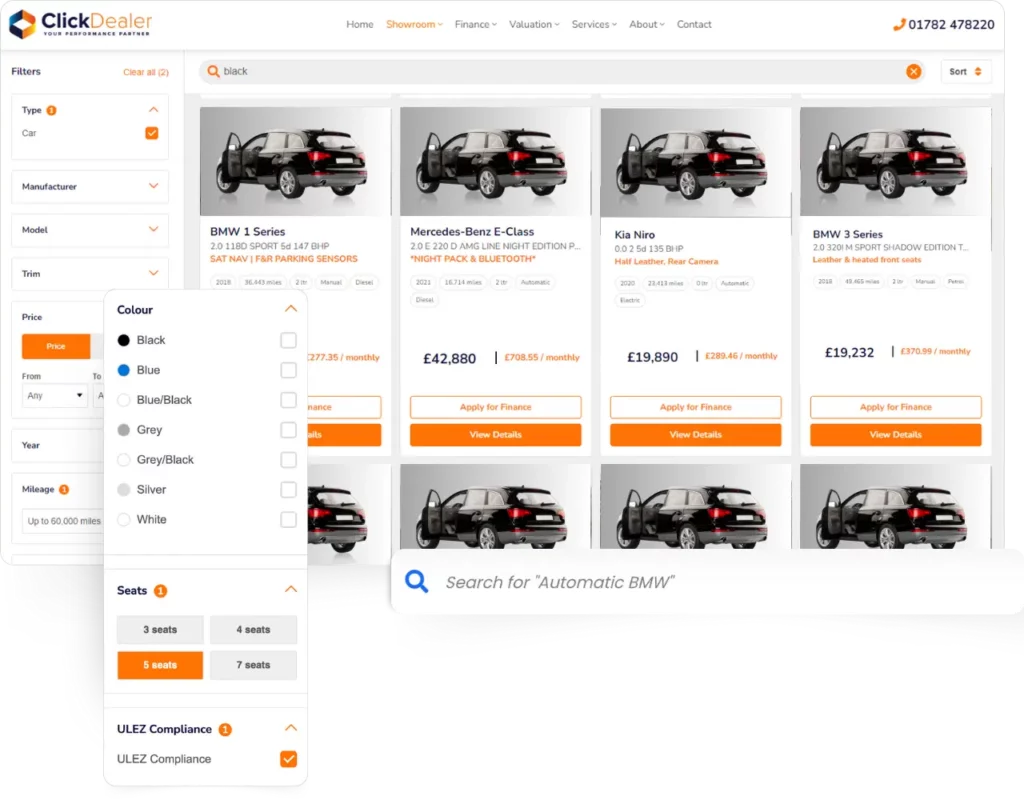
Task: Open the price From 'Any' dropdown
Action: coord(55,396)
